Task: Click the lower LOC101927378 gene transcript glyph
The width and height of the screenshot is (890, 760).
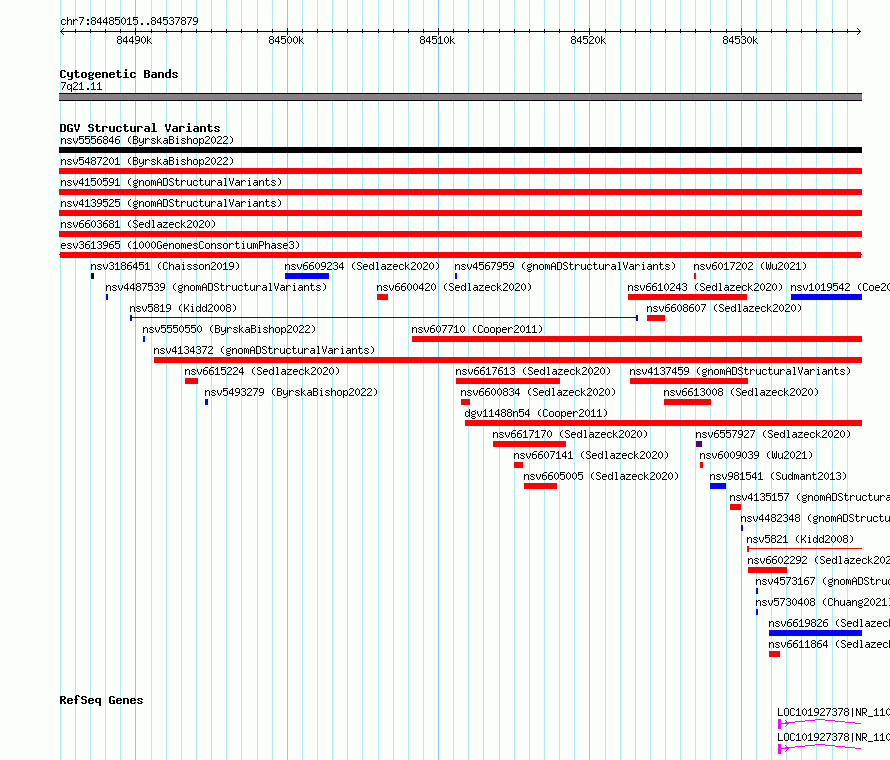Action: [820, 749]
